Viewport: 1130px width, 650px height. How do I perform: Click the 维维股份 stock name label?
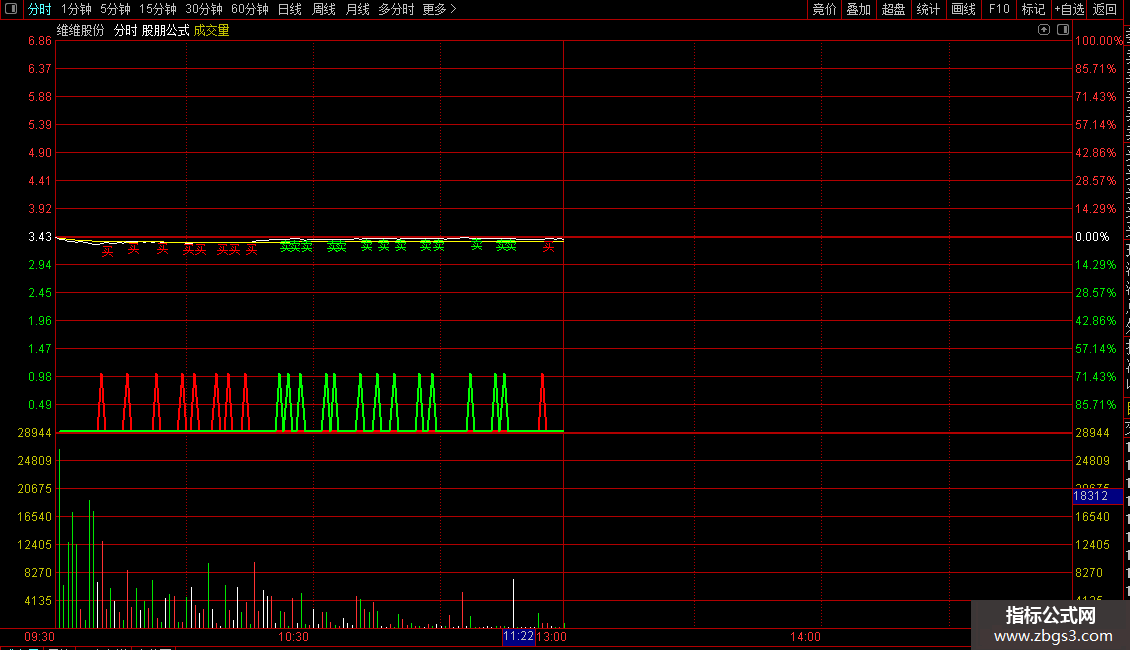(x=81, y=30)
